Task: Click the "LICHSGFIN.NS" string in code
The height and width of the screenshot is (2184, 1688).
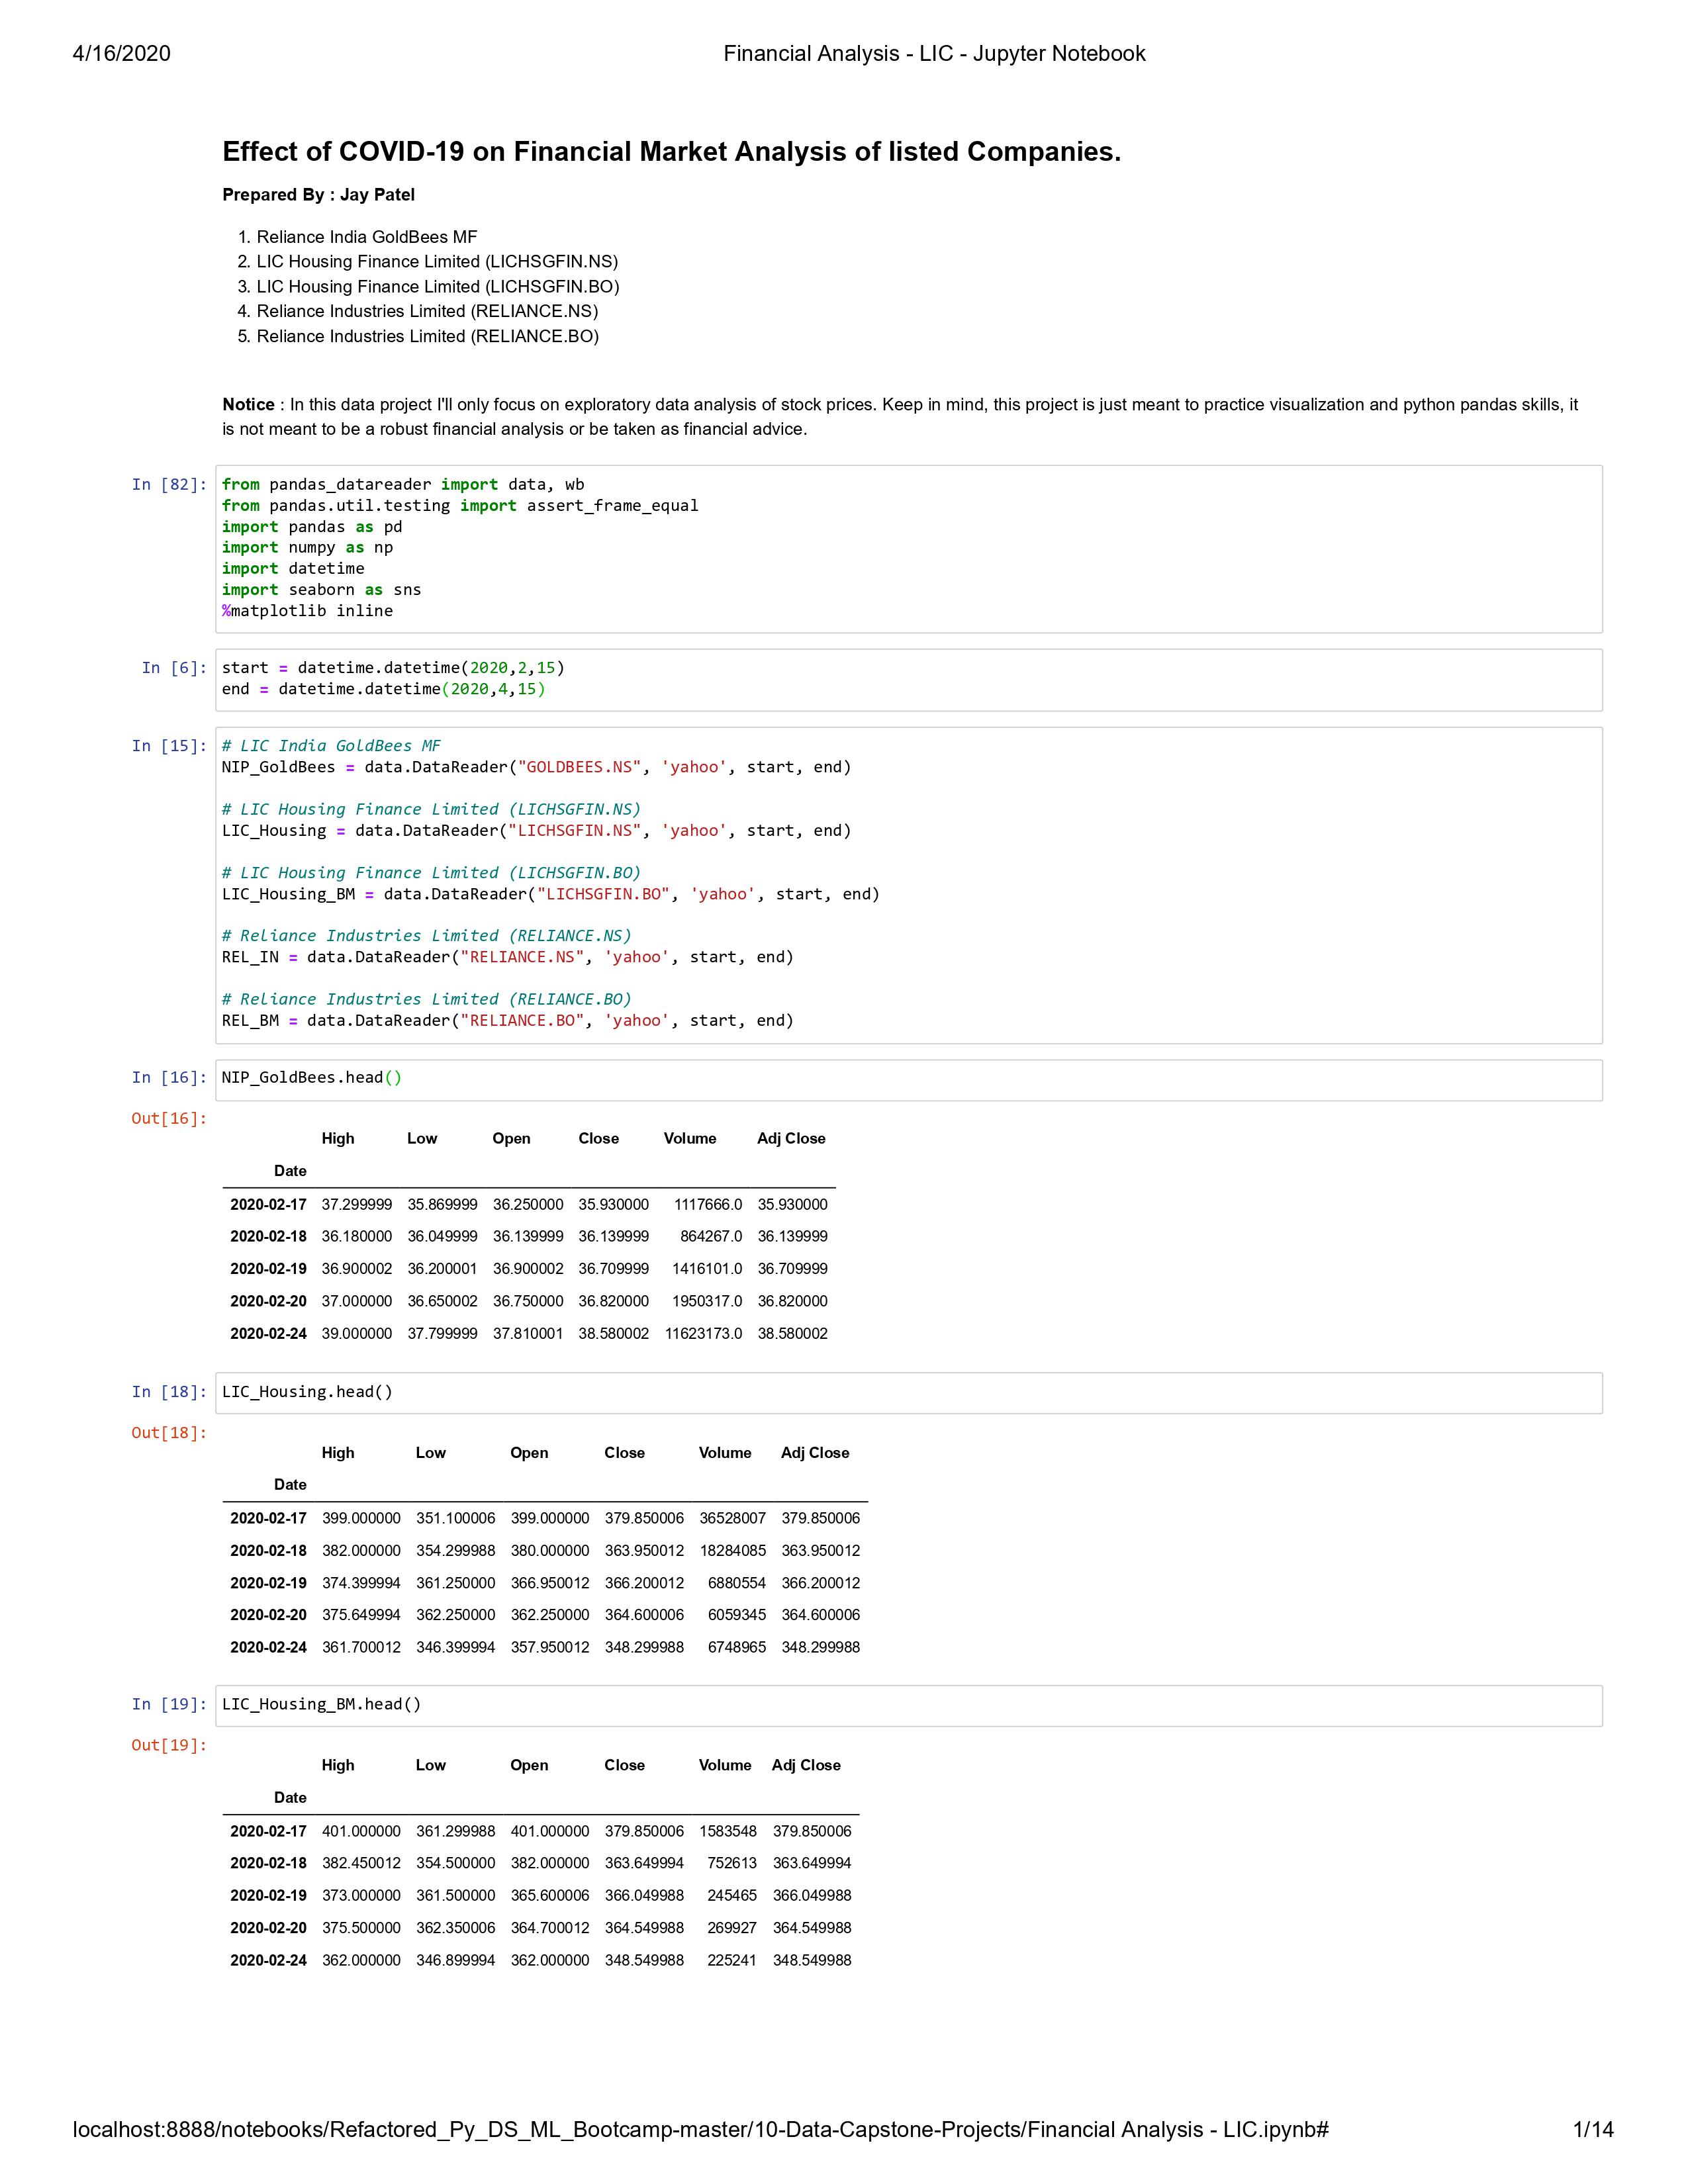Action: pyautogui.click(x=574, y=831)
